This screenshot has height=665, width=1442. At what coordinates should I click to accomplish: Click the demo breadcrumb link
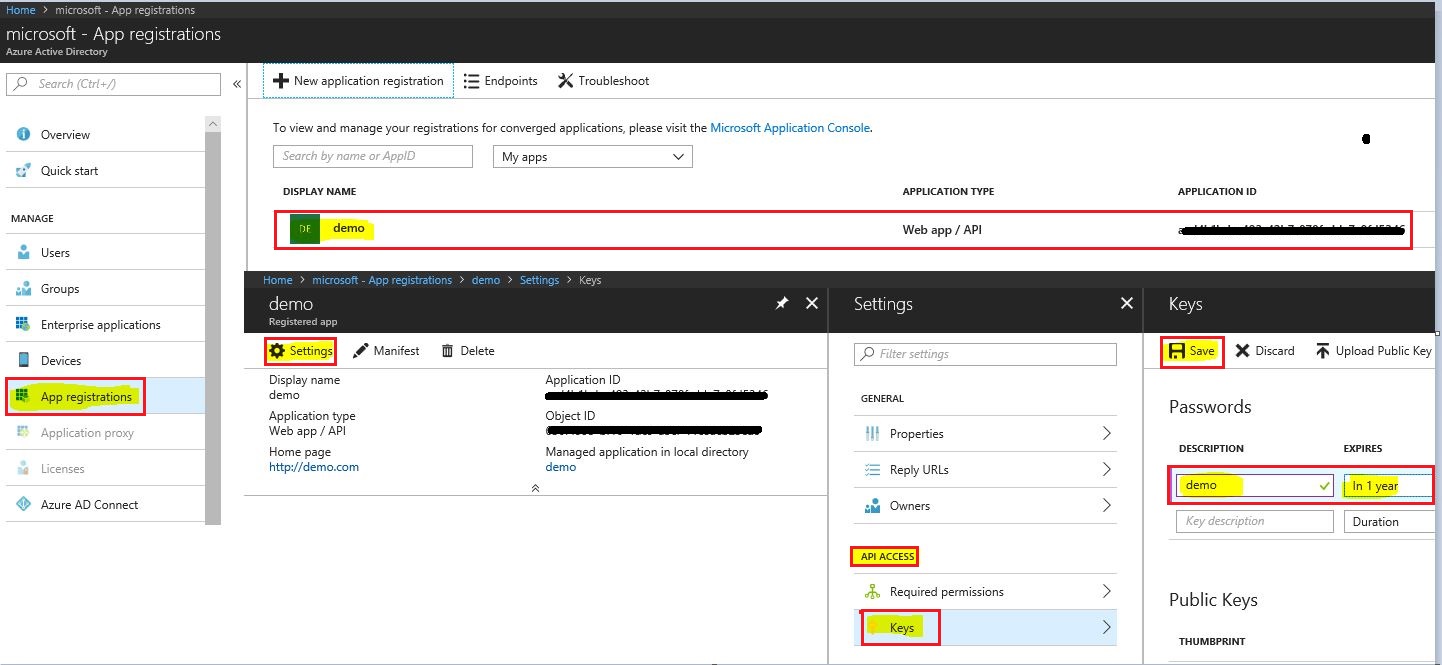486,280
